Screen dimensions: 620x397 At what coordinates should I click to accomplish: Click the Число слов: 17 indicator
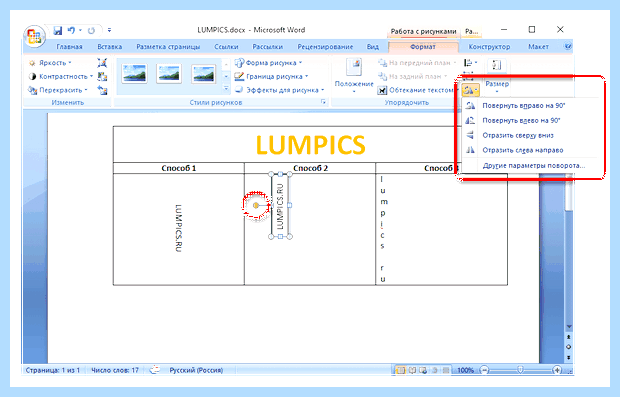(115, 370)
